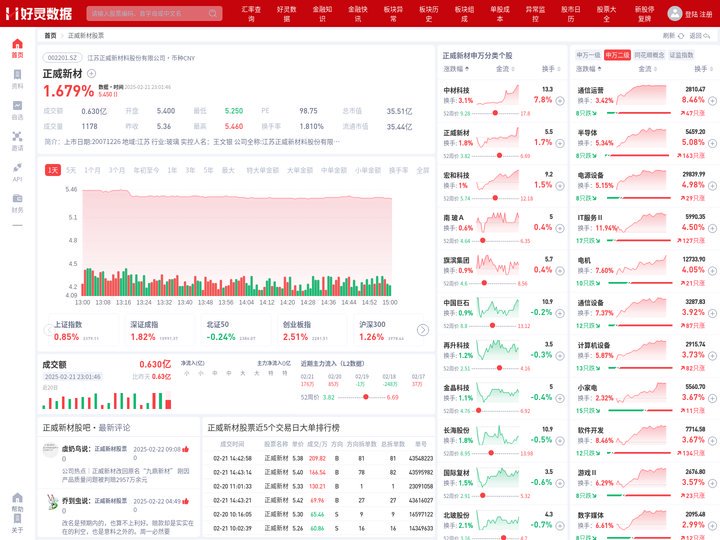
Task: Select the 5年 chart range
Action: tap(208, 170)
